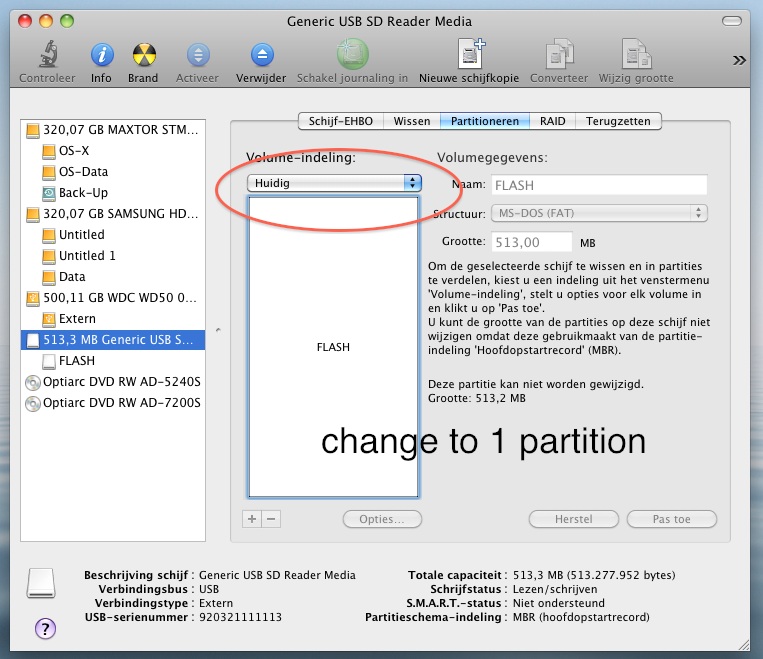Select the Optiarc DVD RW AD-5240S drive
This screenshot has height=659, width=763.
pos(121,382)
